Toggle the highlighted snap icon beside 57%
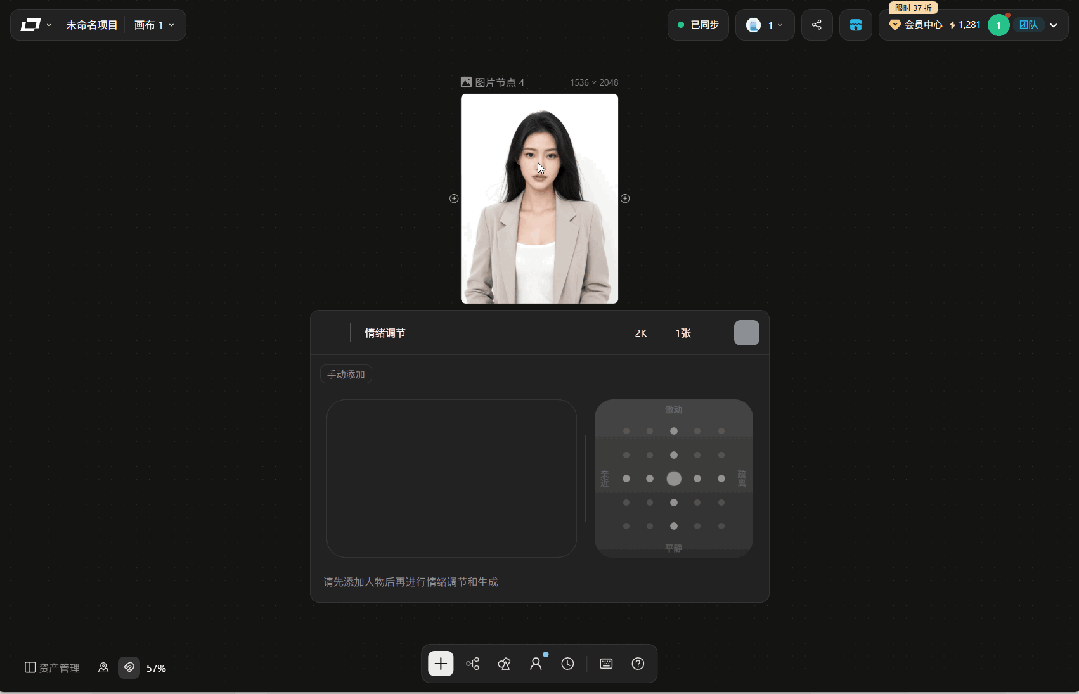The image size is (1079, 694). coord(129,667)
